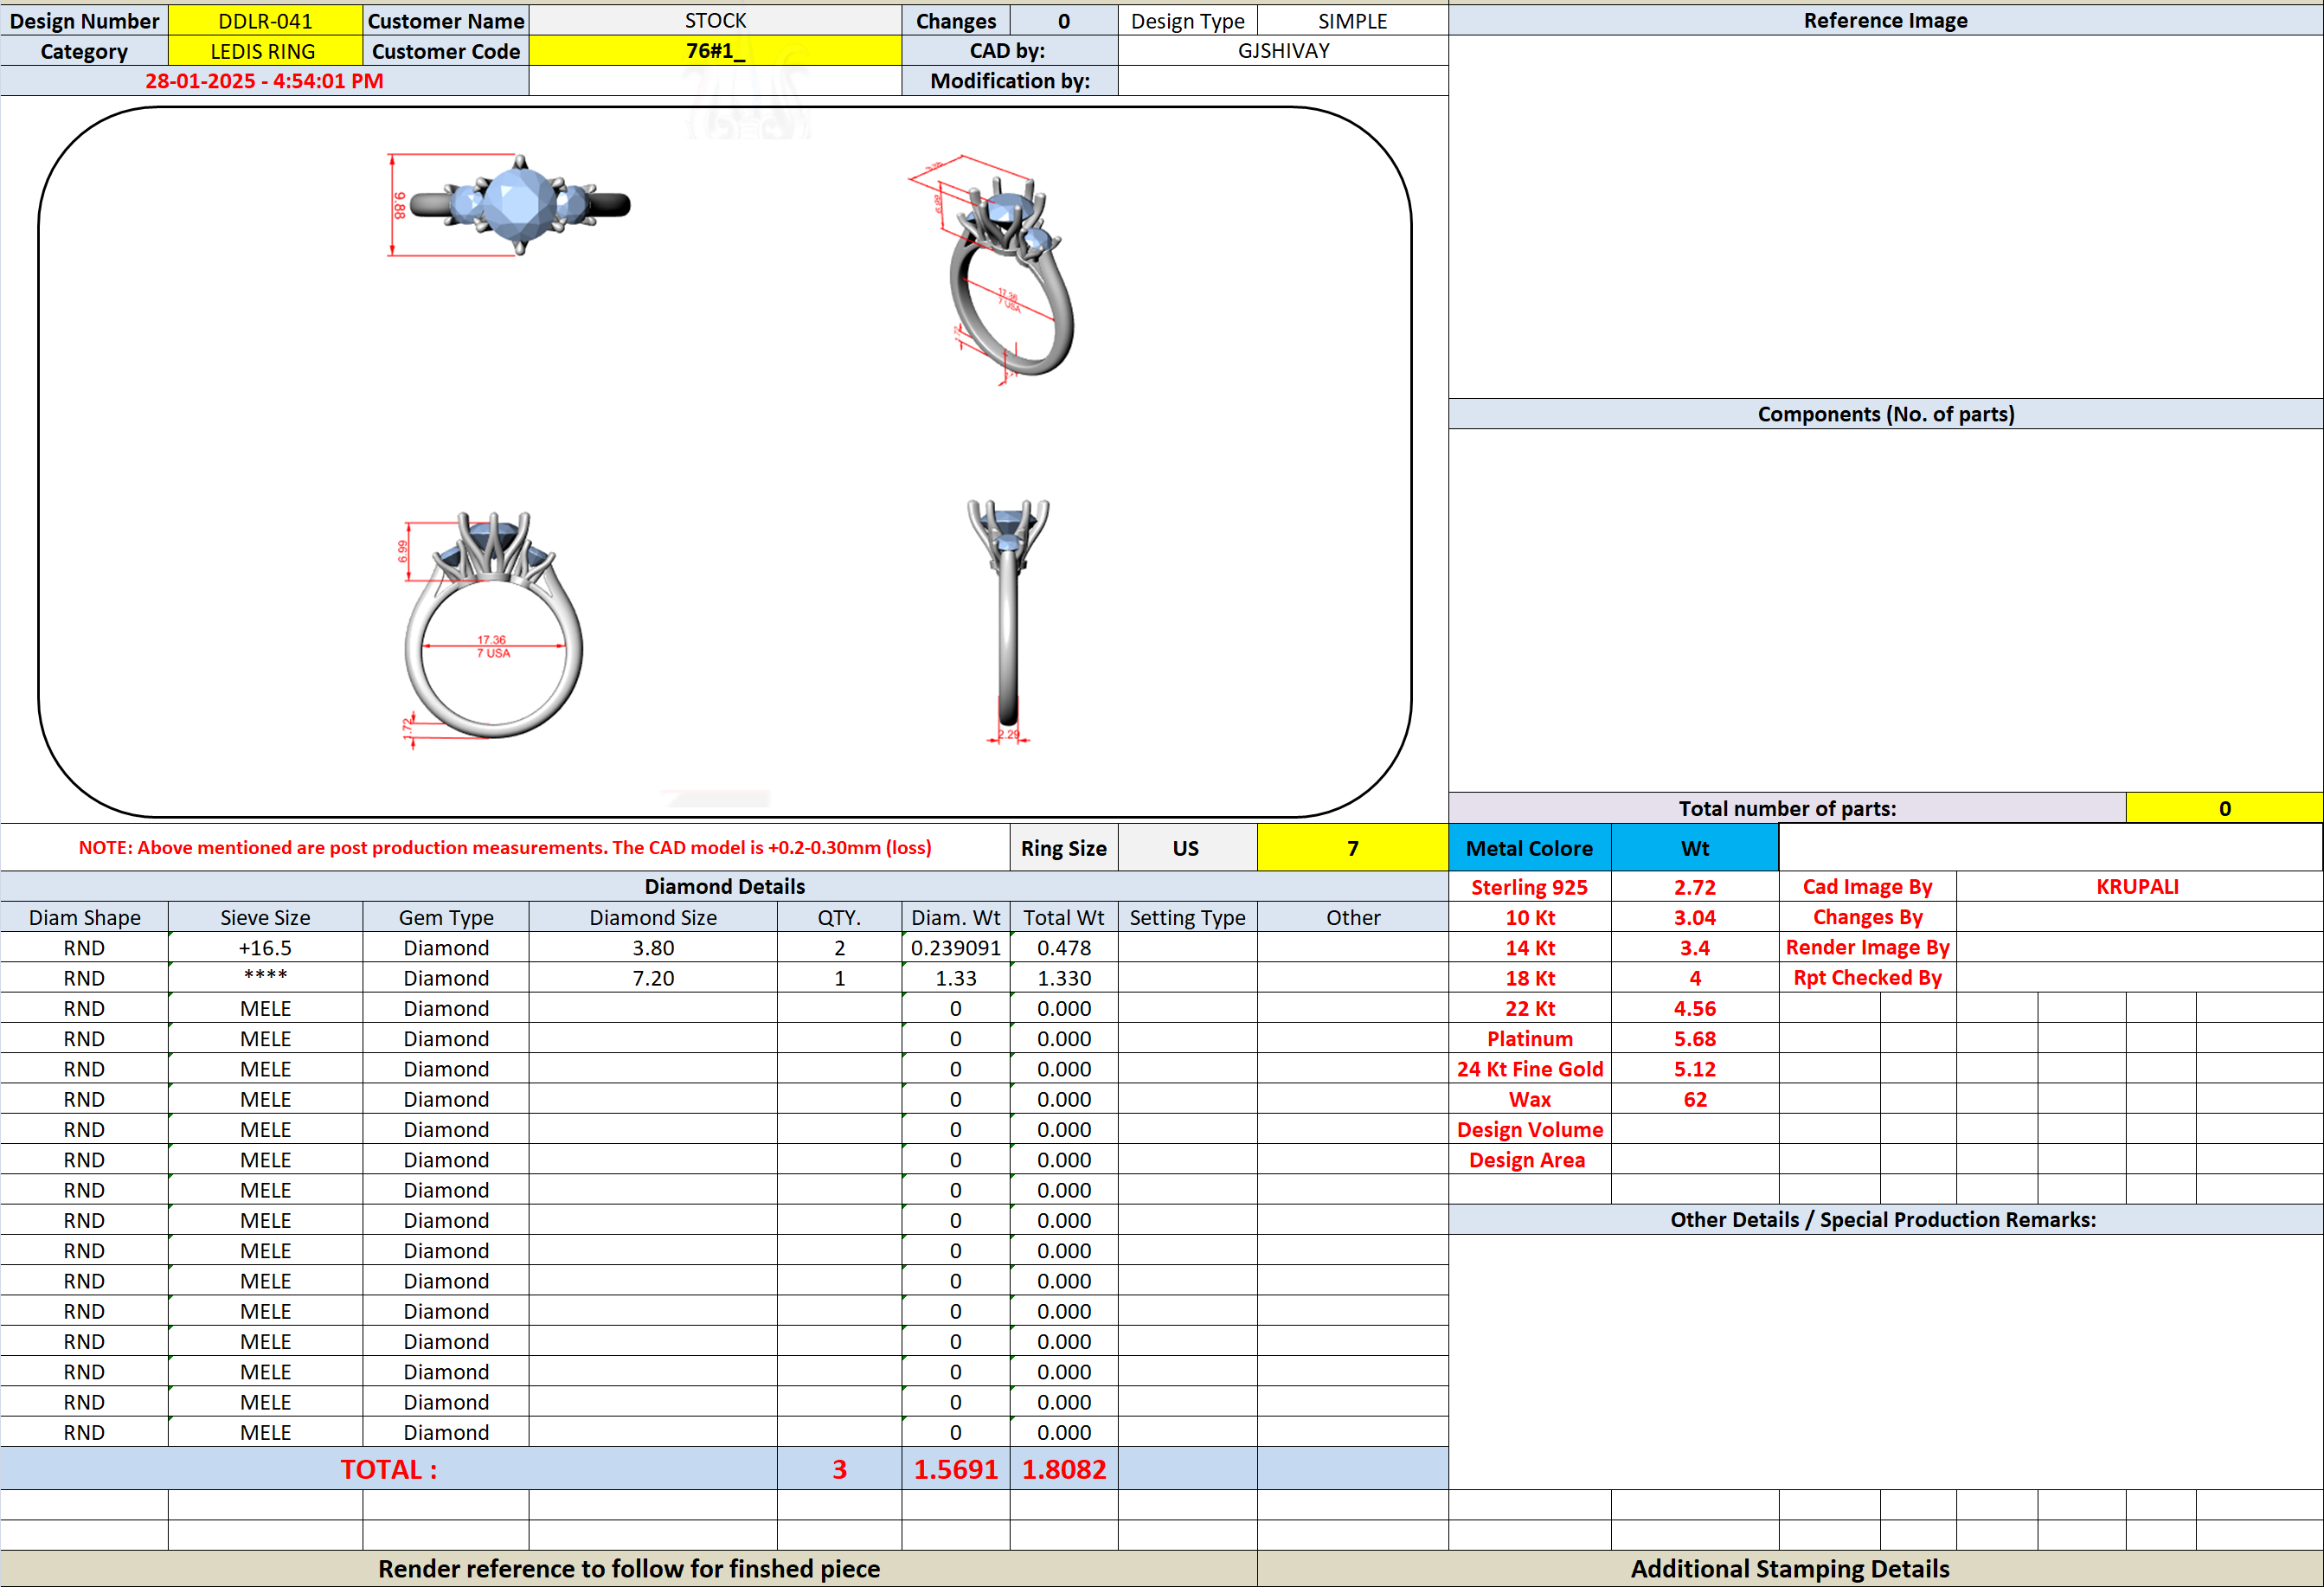Click the red TOTAL : label
Image resolution: width=2324 pixels, height=1587 pixels.
point(388,1468)
